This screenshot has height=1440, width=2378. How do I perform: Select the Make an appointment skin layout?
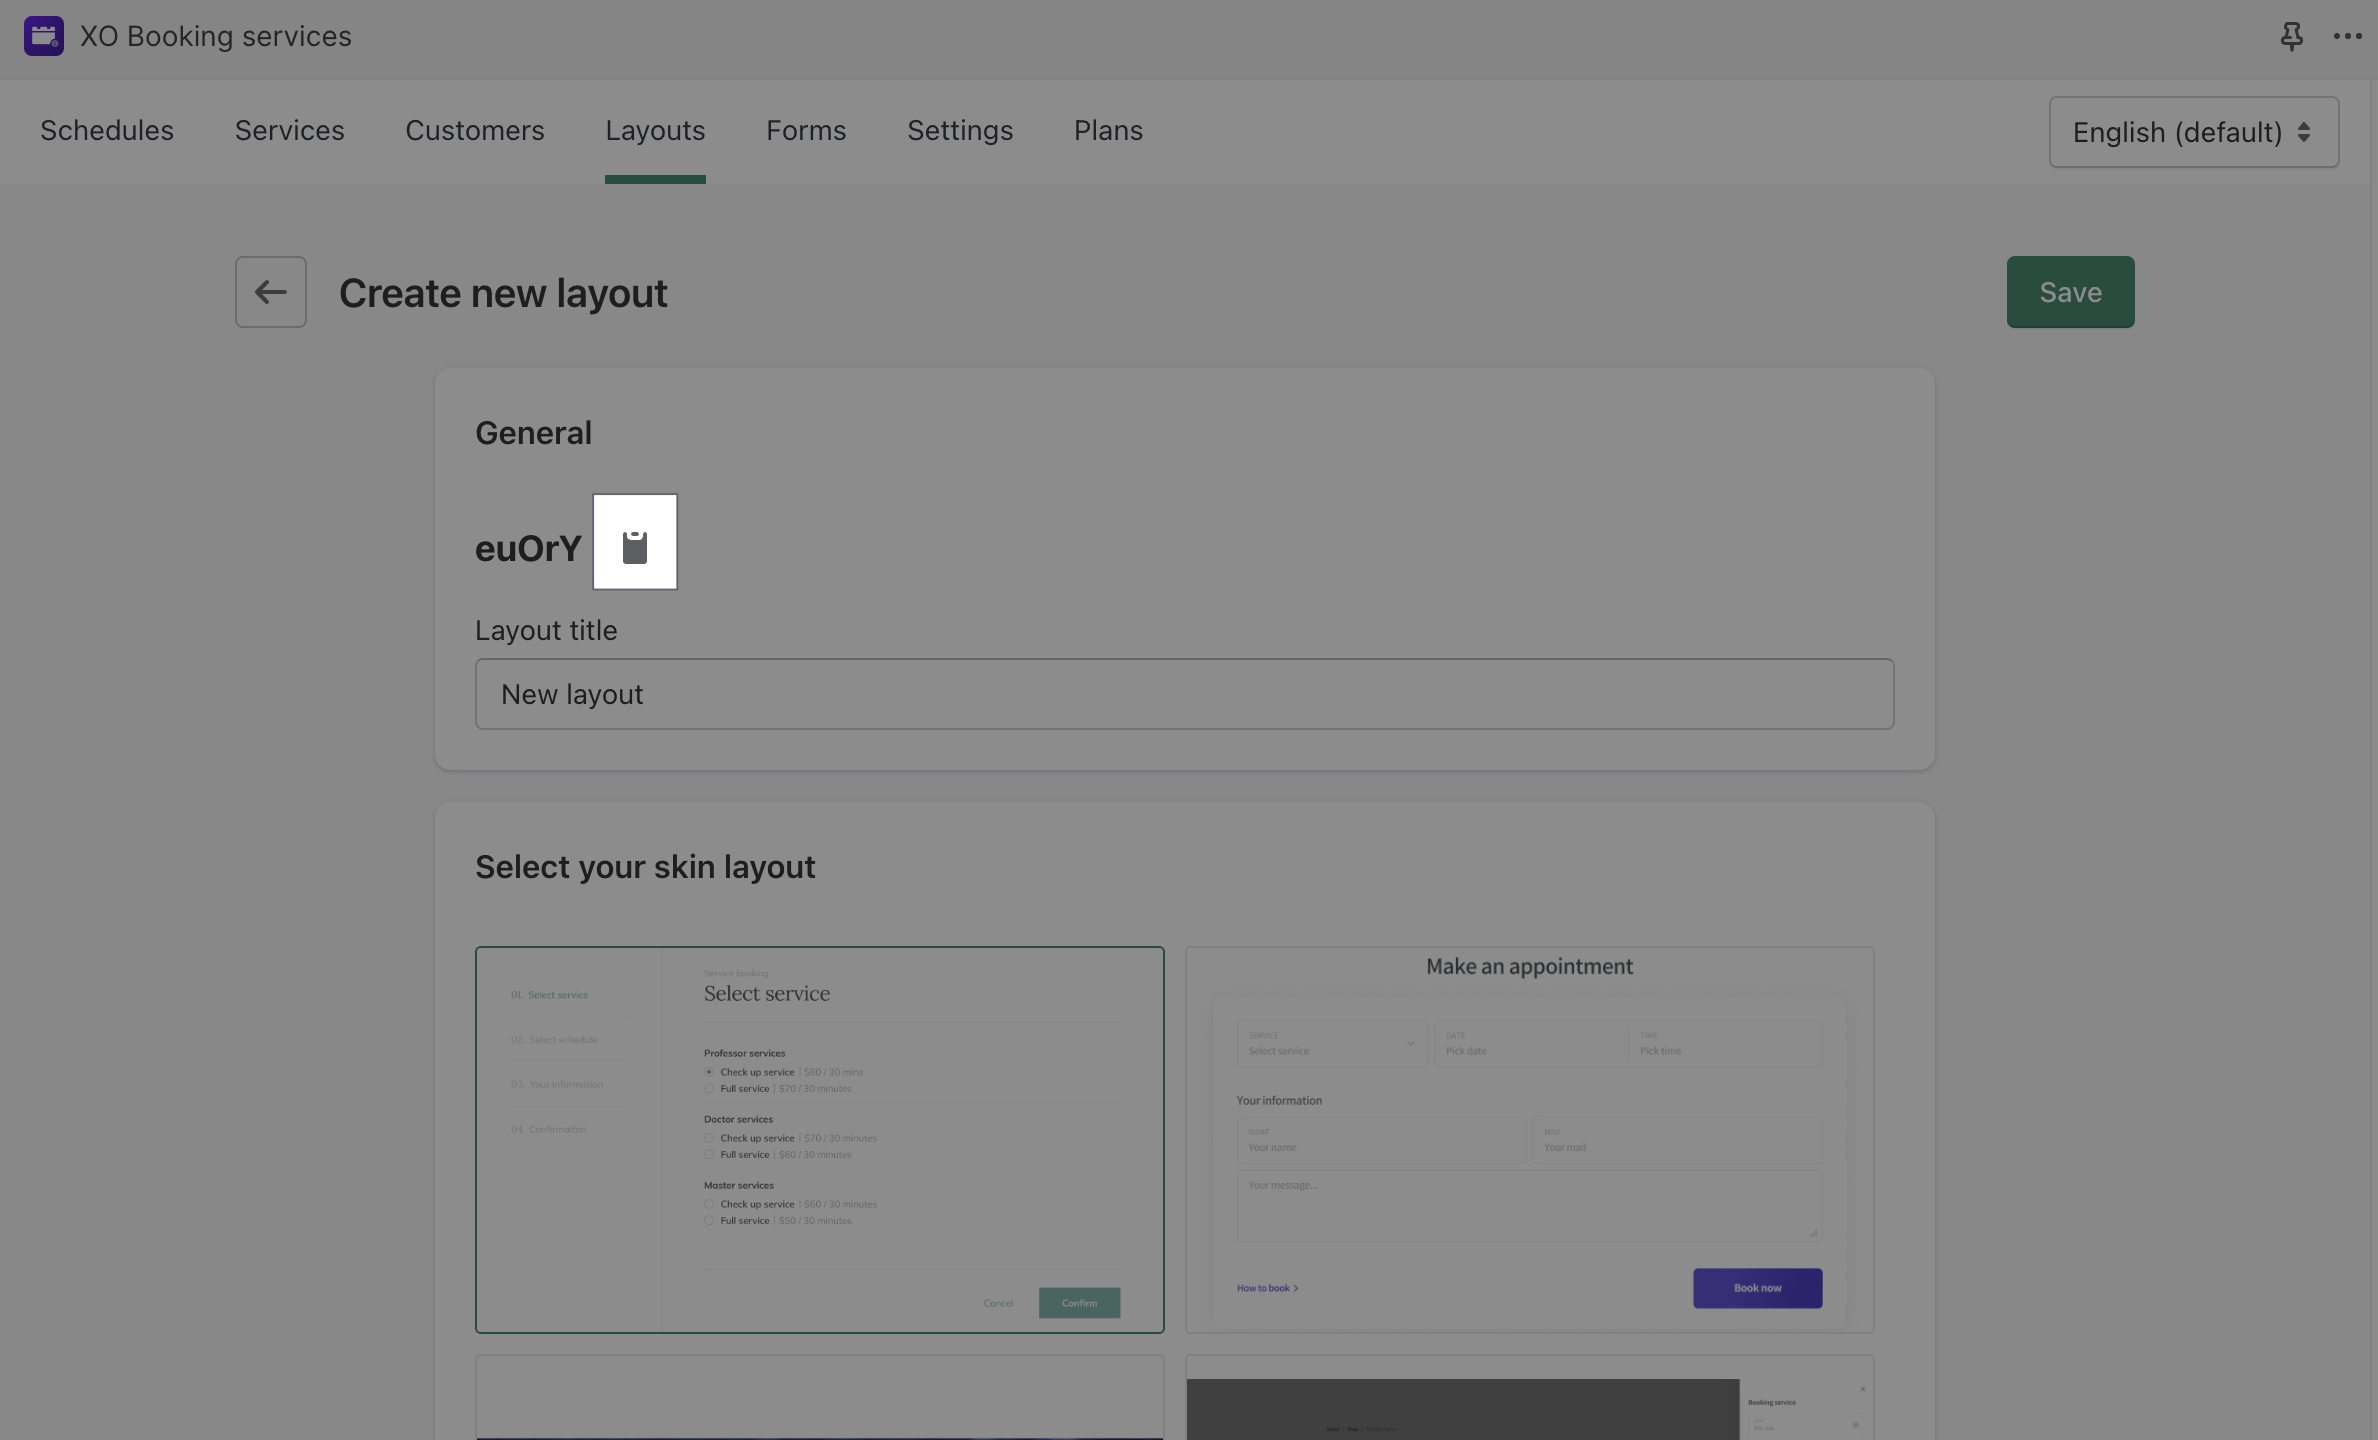pos(1529,1140)
